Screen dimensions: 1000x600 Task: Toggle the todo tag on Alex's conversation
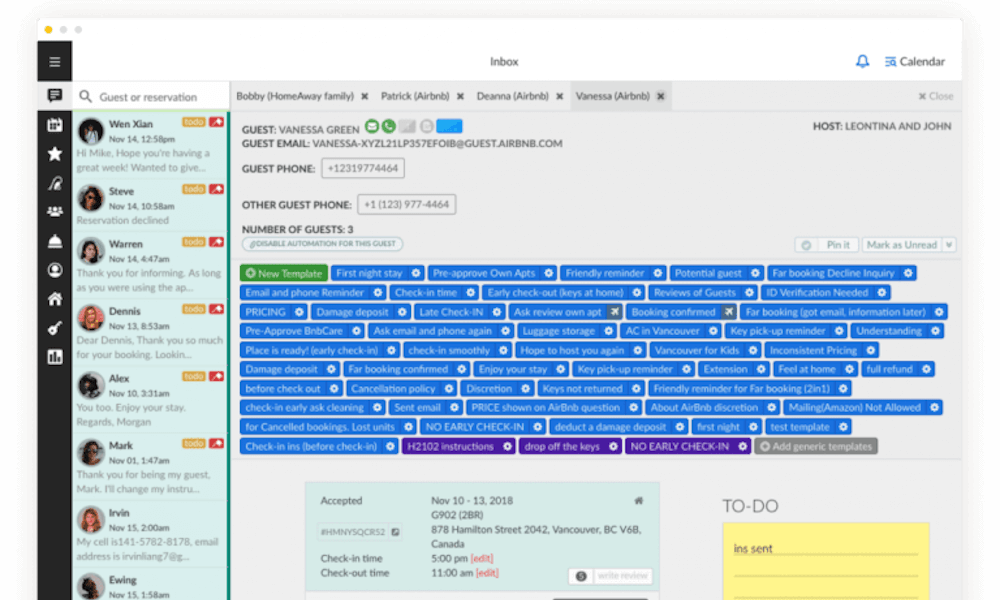194,376
